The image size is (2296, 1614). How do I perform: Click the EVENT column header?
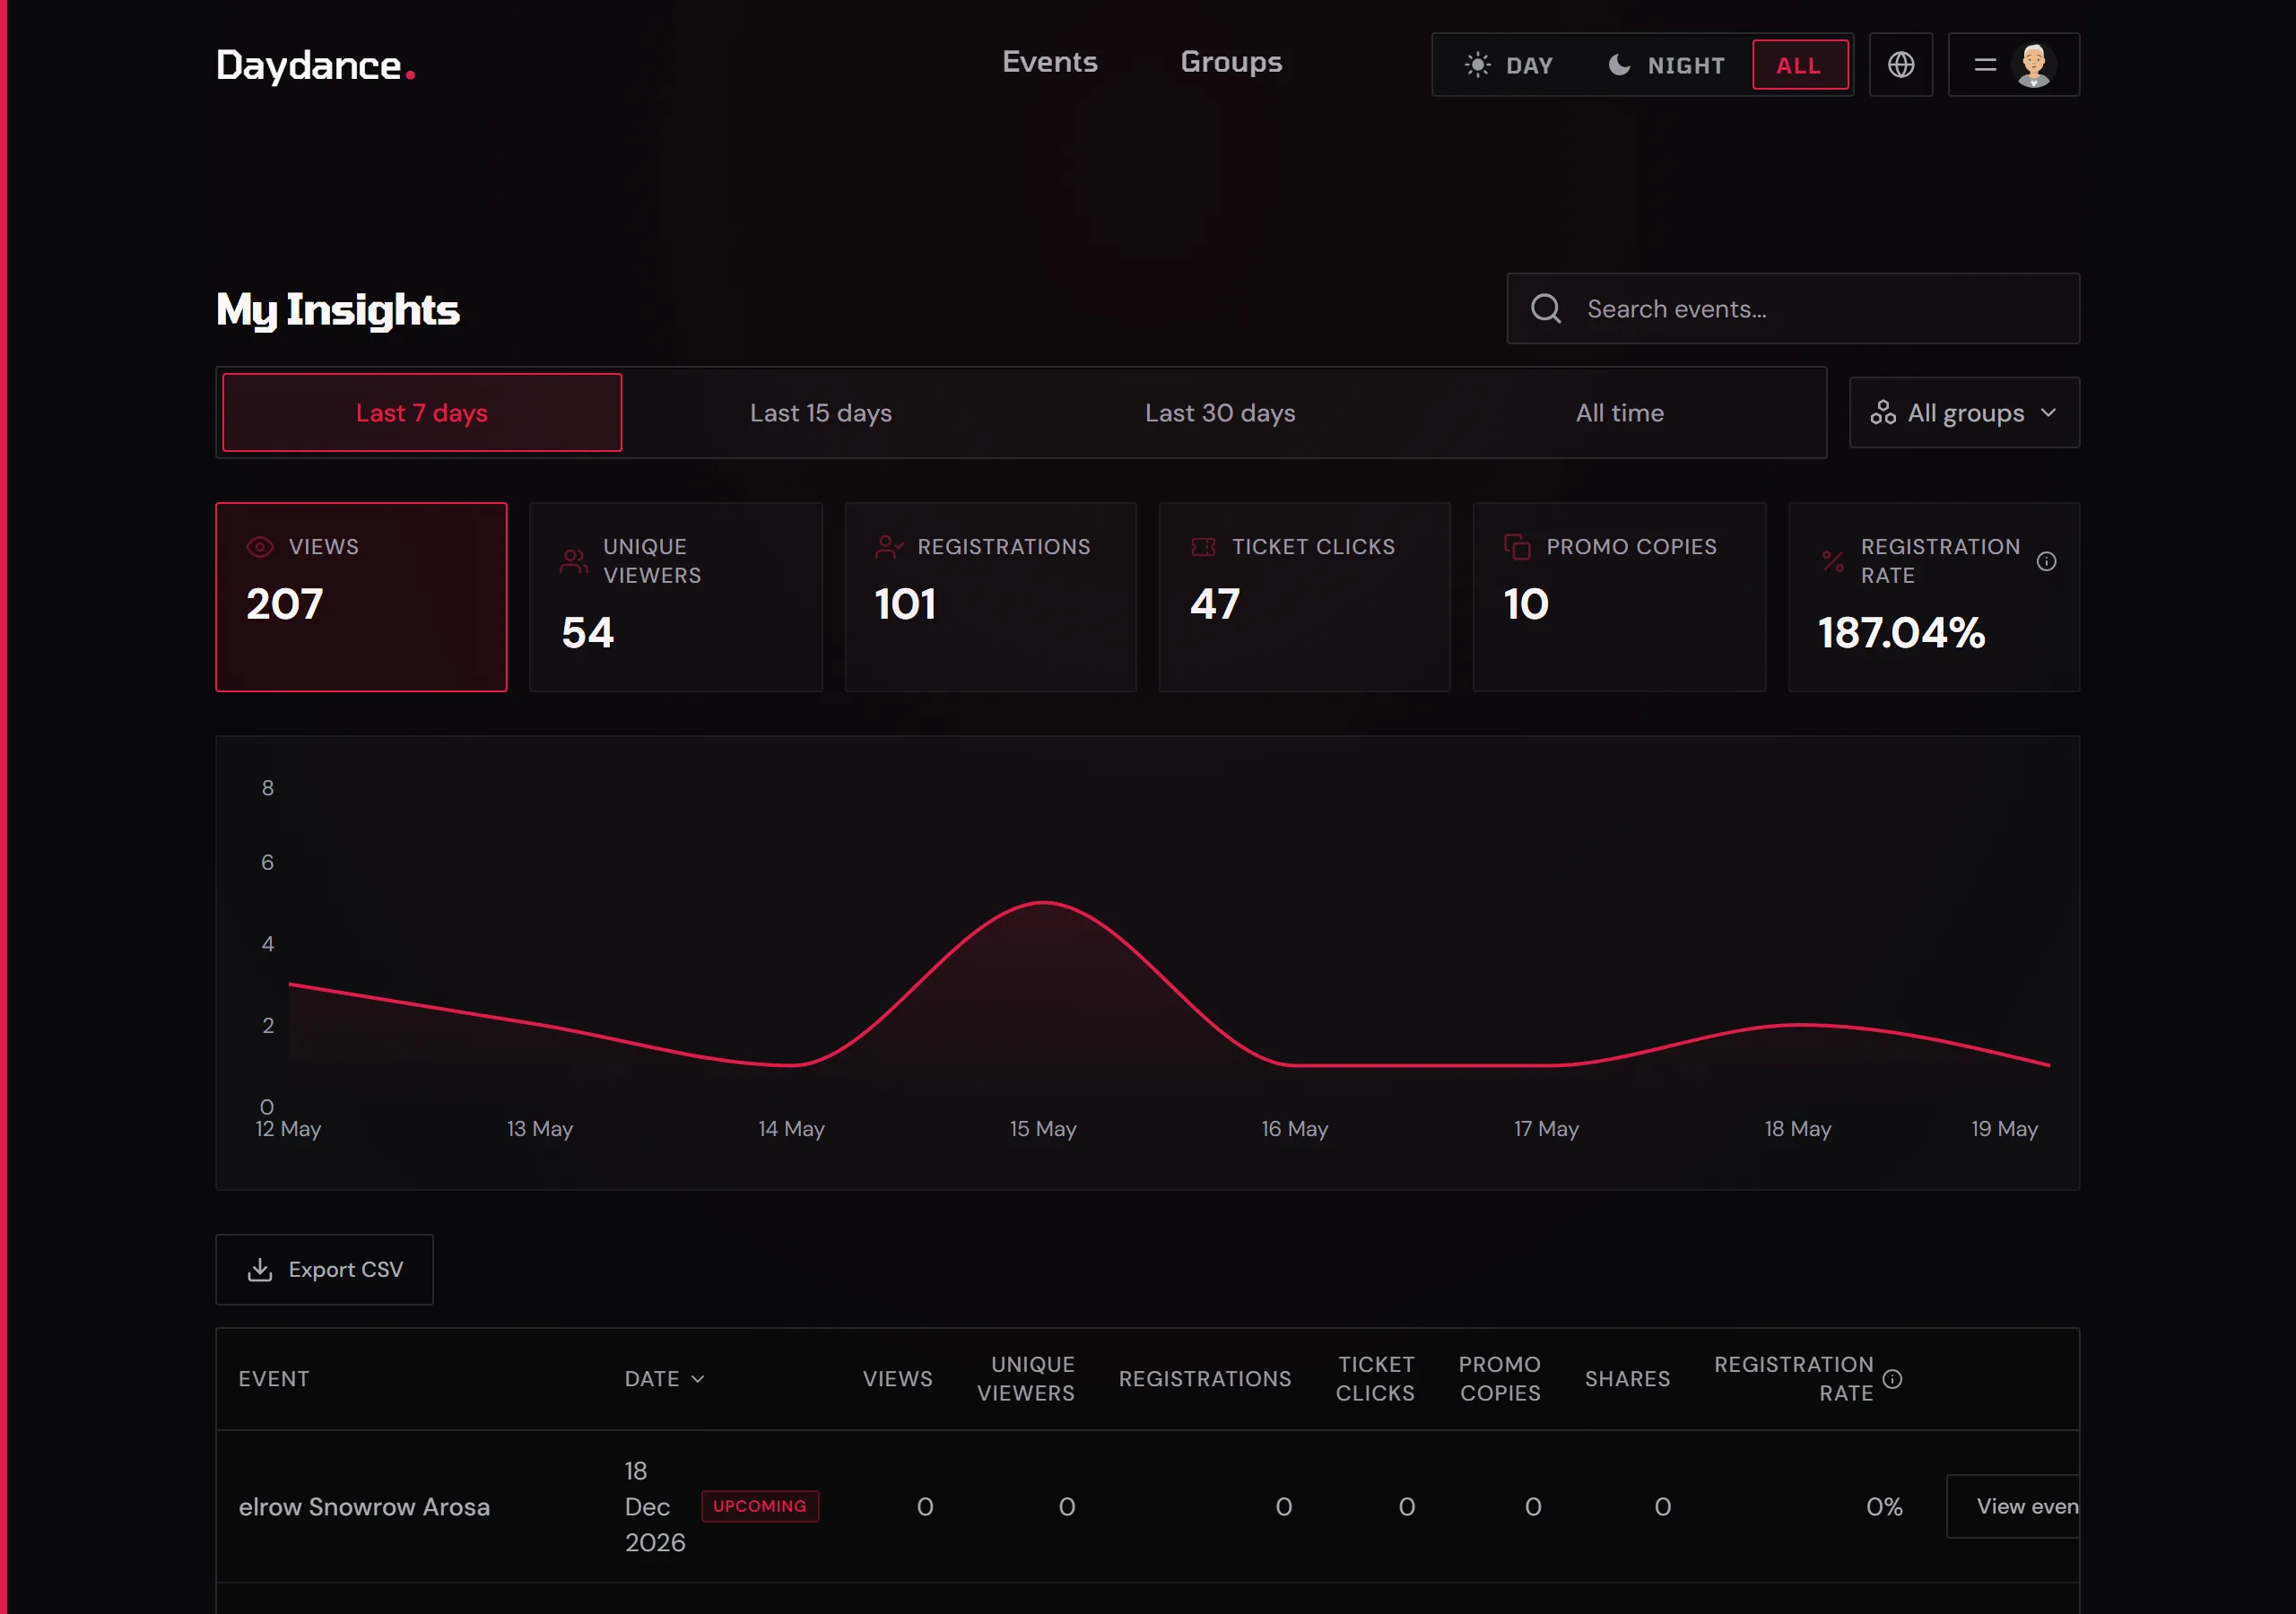[274, 1379]
